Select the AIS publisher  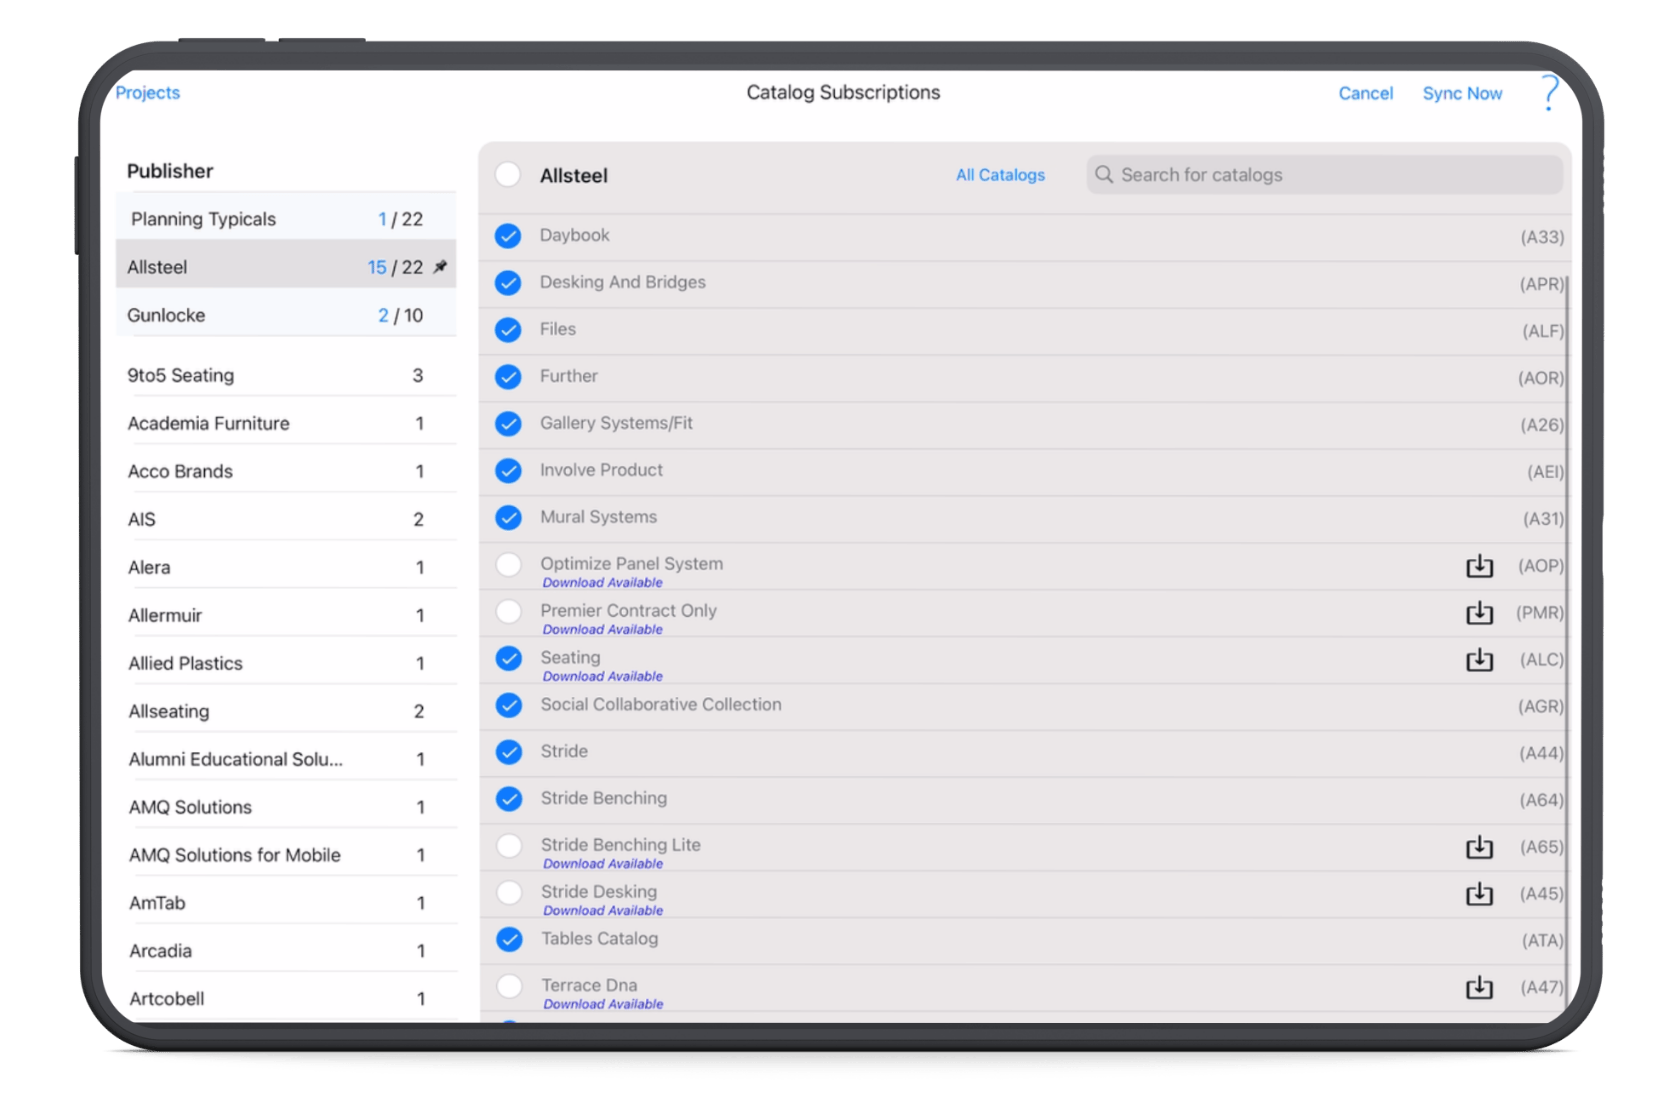pyautogui.click(x=286, y=519)
